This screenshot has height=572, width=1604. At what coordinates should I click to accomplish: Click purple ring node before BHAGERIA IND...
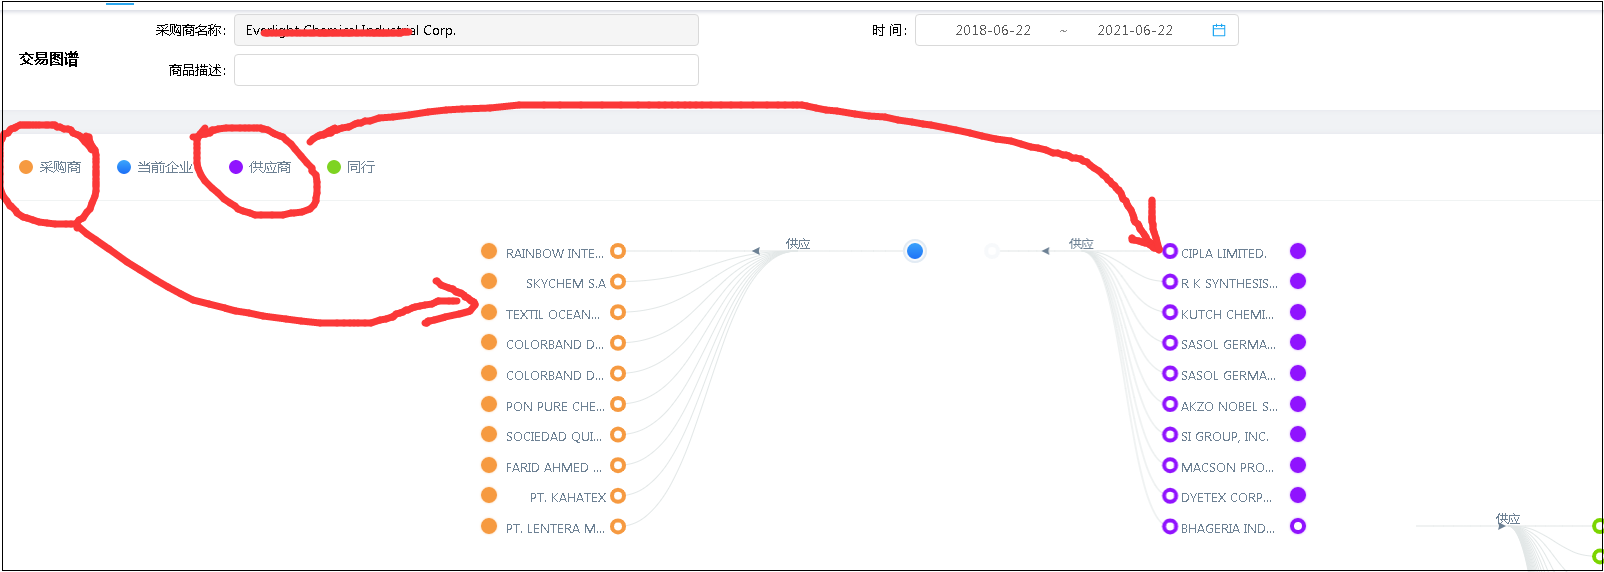(1170, 526)
